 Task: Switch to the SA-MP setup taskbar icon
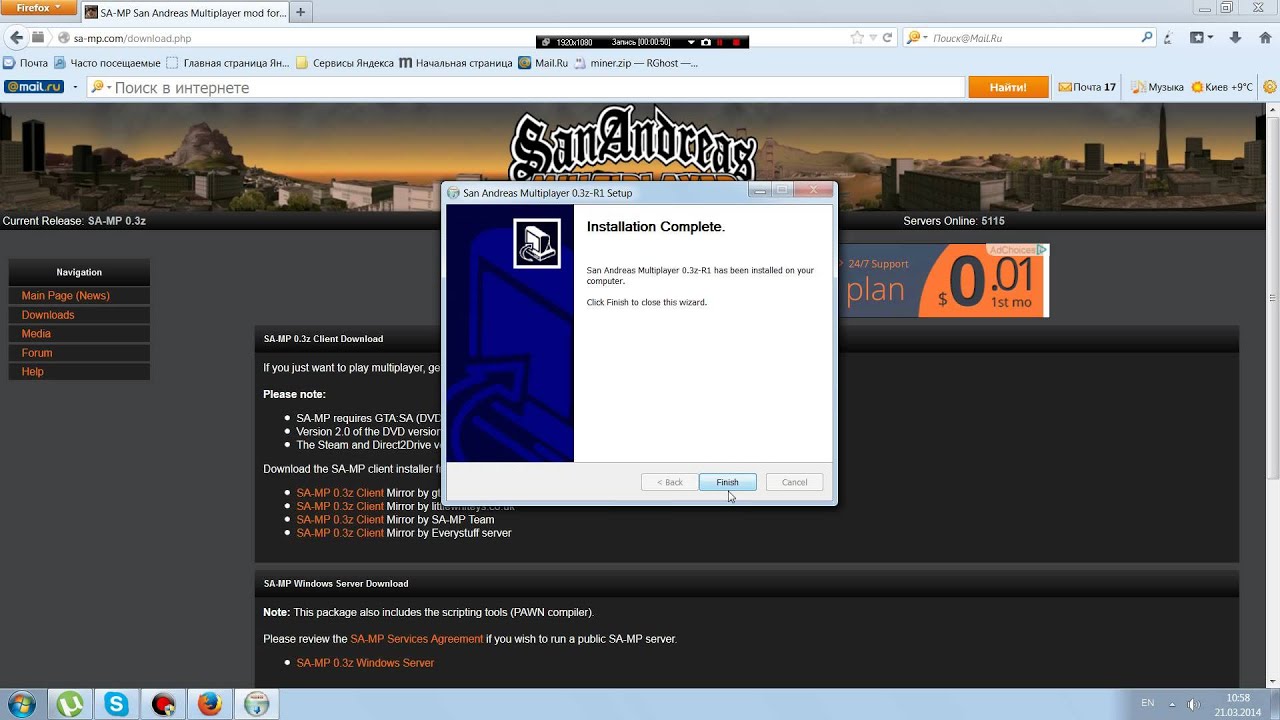[x=257, y=704]
